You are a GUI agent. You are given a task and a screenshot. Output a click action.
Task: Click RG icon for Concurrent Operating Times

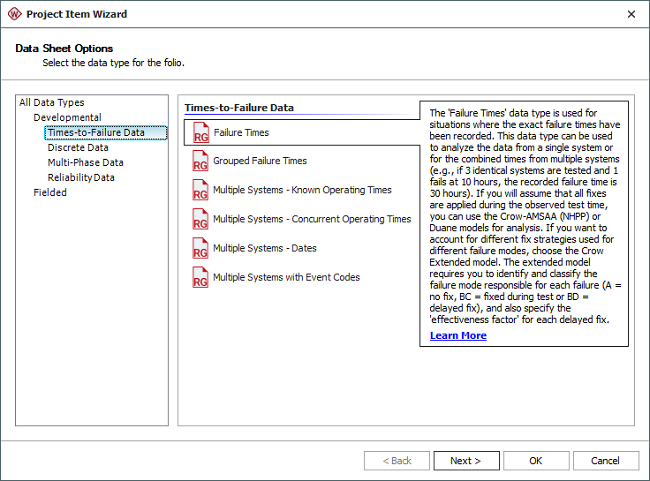point(198,219)
